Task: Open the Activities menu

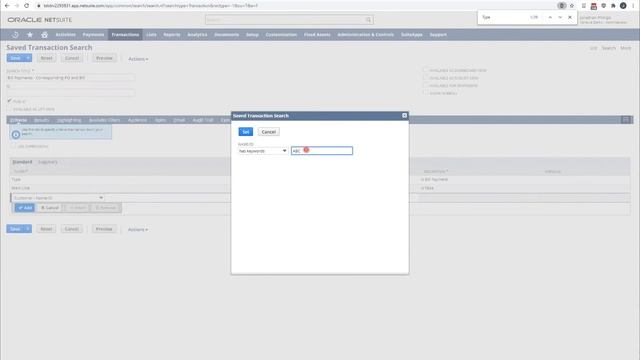Action: [65, 35]
